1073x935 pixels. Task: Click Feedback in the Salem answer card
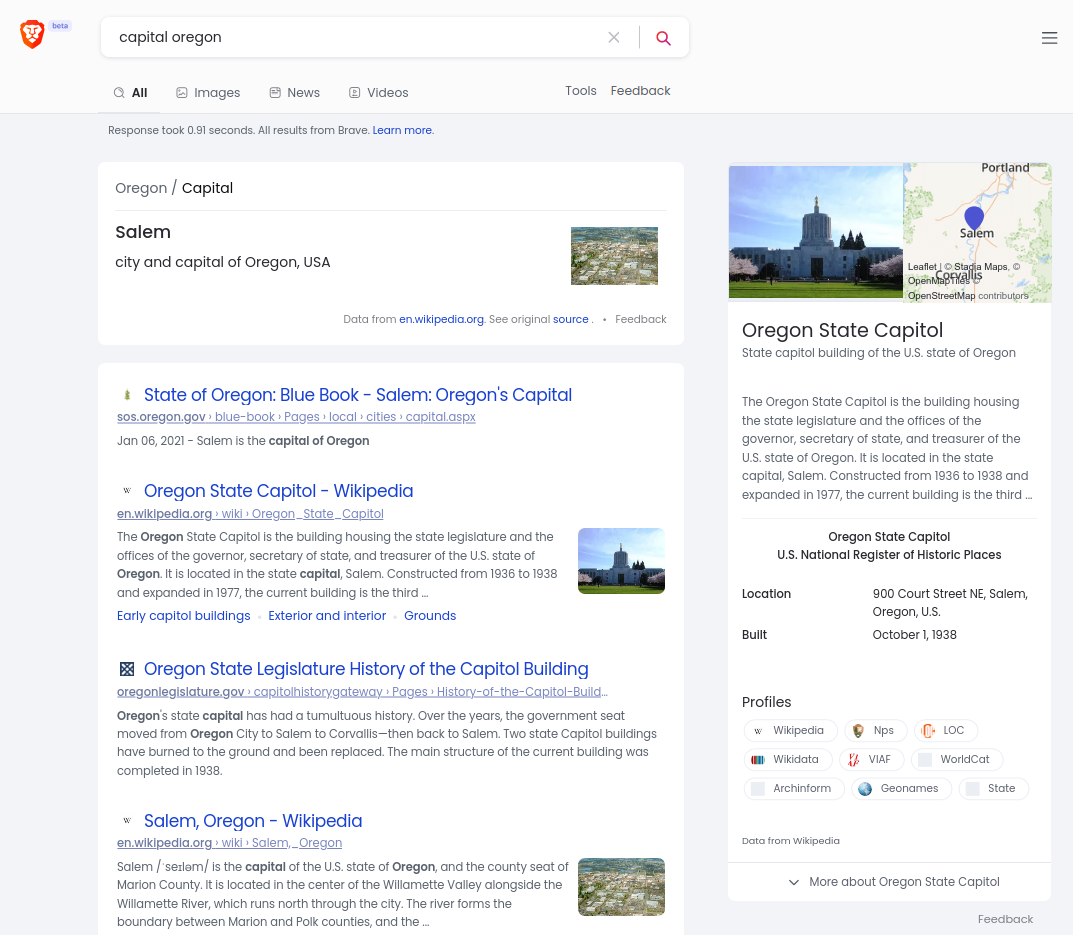click(x=641, y=319)
